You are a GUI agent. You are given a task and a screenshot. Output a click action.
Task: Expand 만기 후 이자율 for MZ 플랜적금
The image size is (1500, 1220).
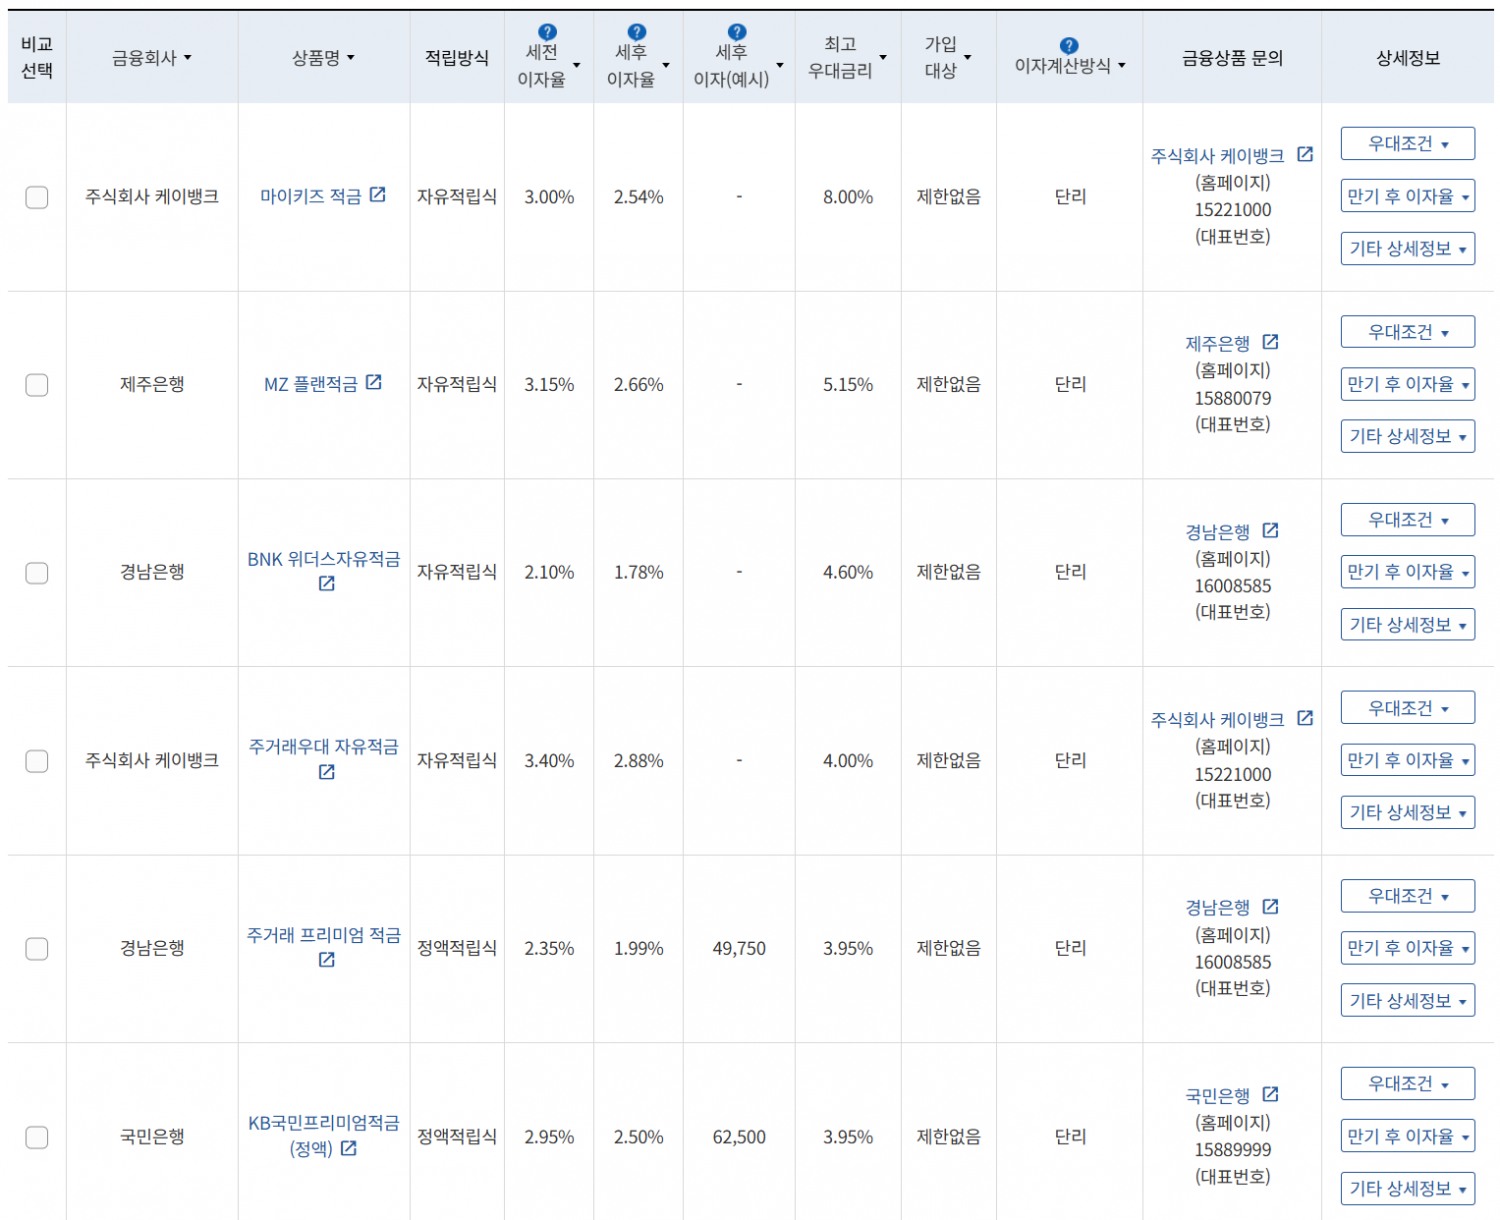coord(1408,384)
